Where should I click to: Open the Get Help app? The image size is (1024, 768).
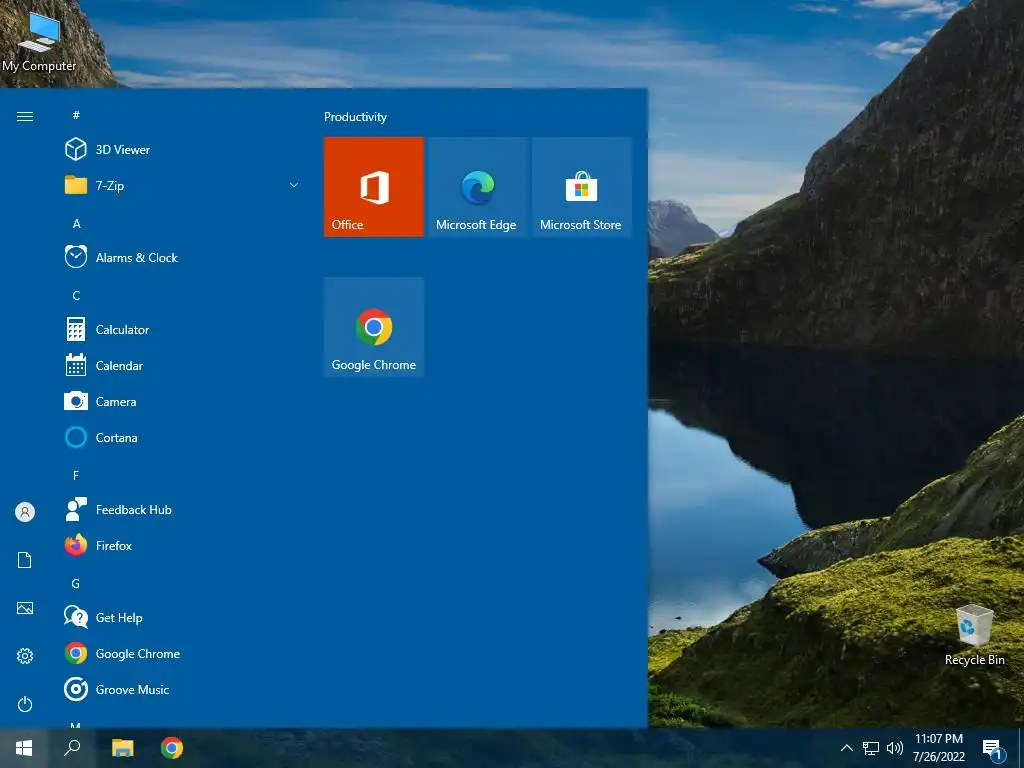(x=181, y=617)
